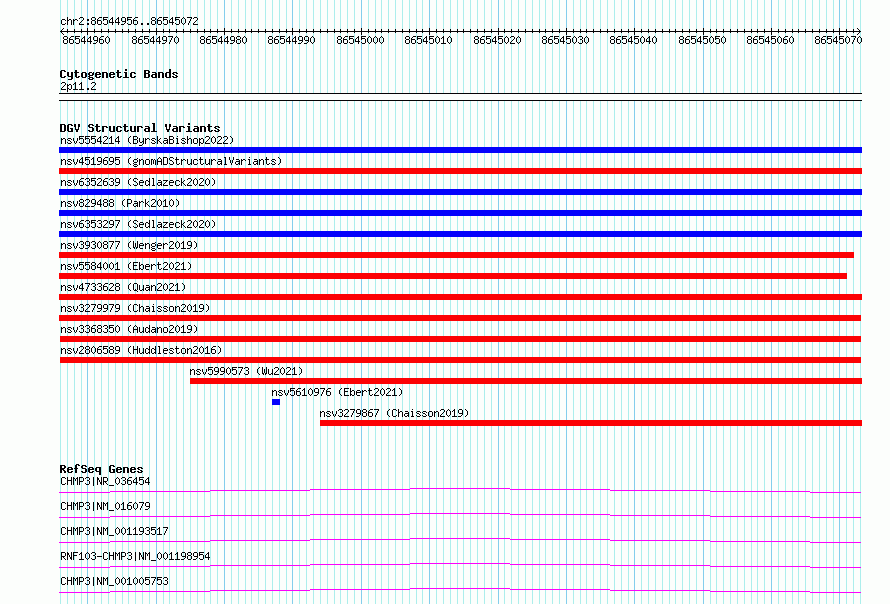The width and height of the screenshot is (890, 604).
Task: Click the magenta line for CHMP3|NM_001005753
Action: 460,590
